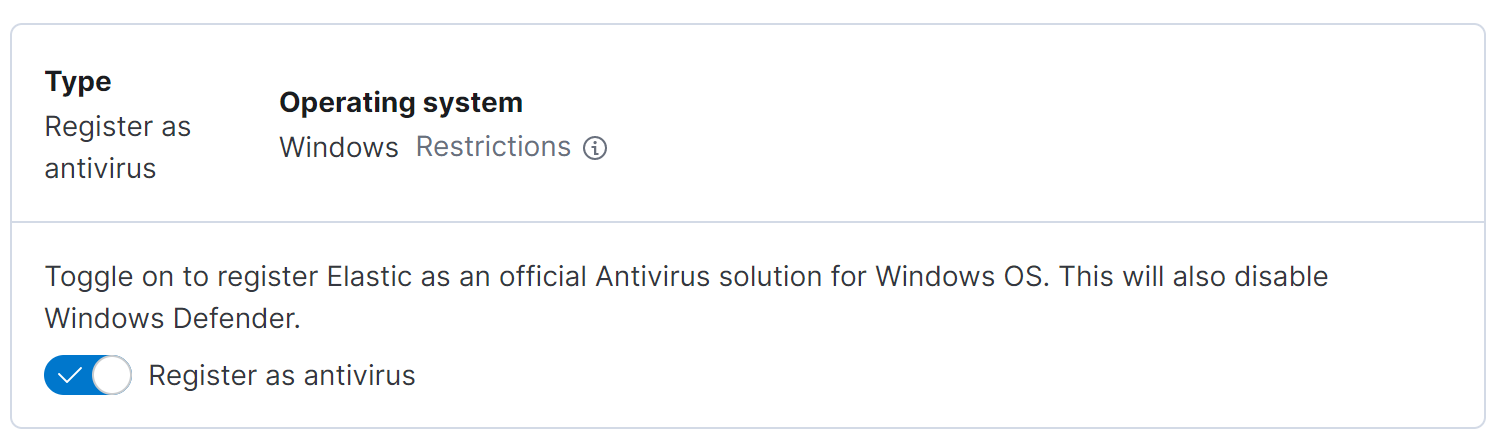
Task: Click "Windows OS" in the description text
Action: (962, 276)
